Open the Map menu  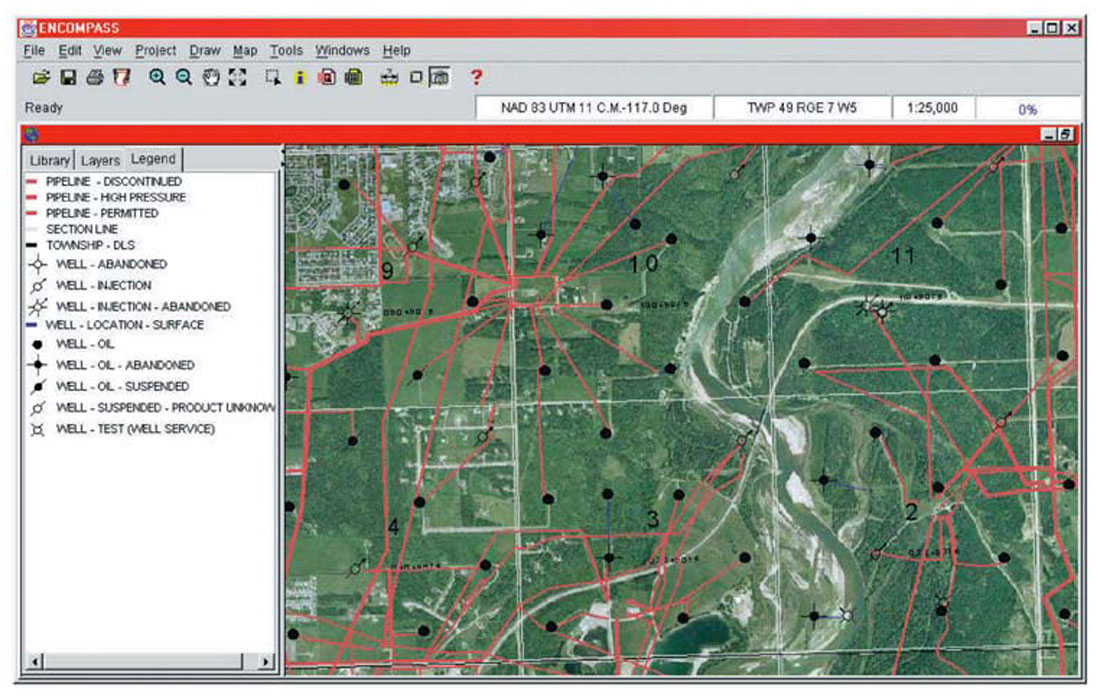[245, 51]
